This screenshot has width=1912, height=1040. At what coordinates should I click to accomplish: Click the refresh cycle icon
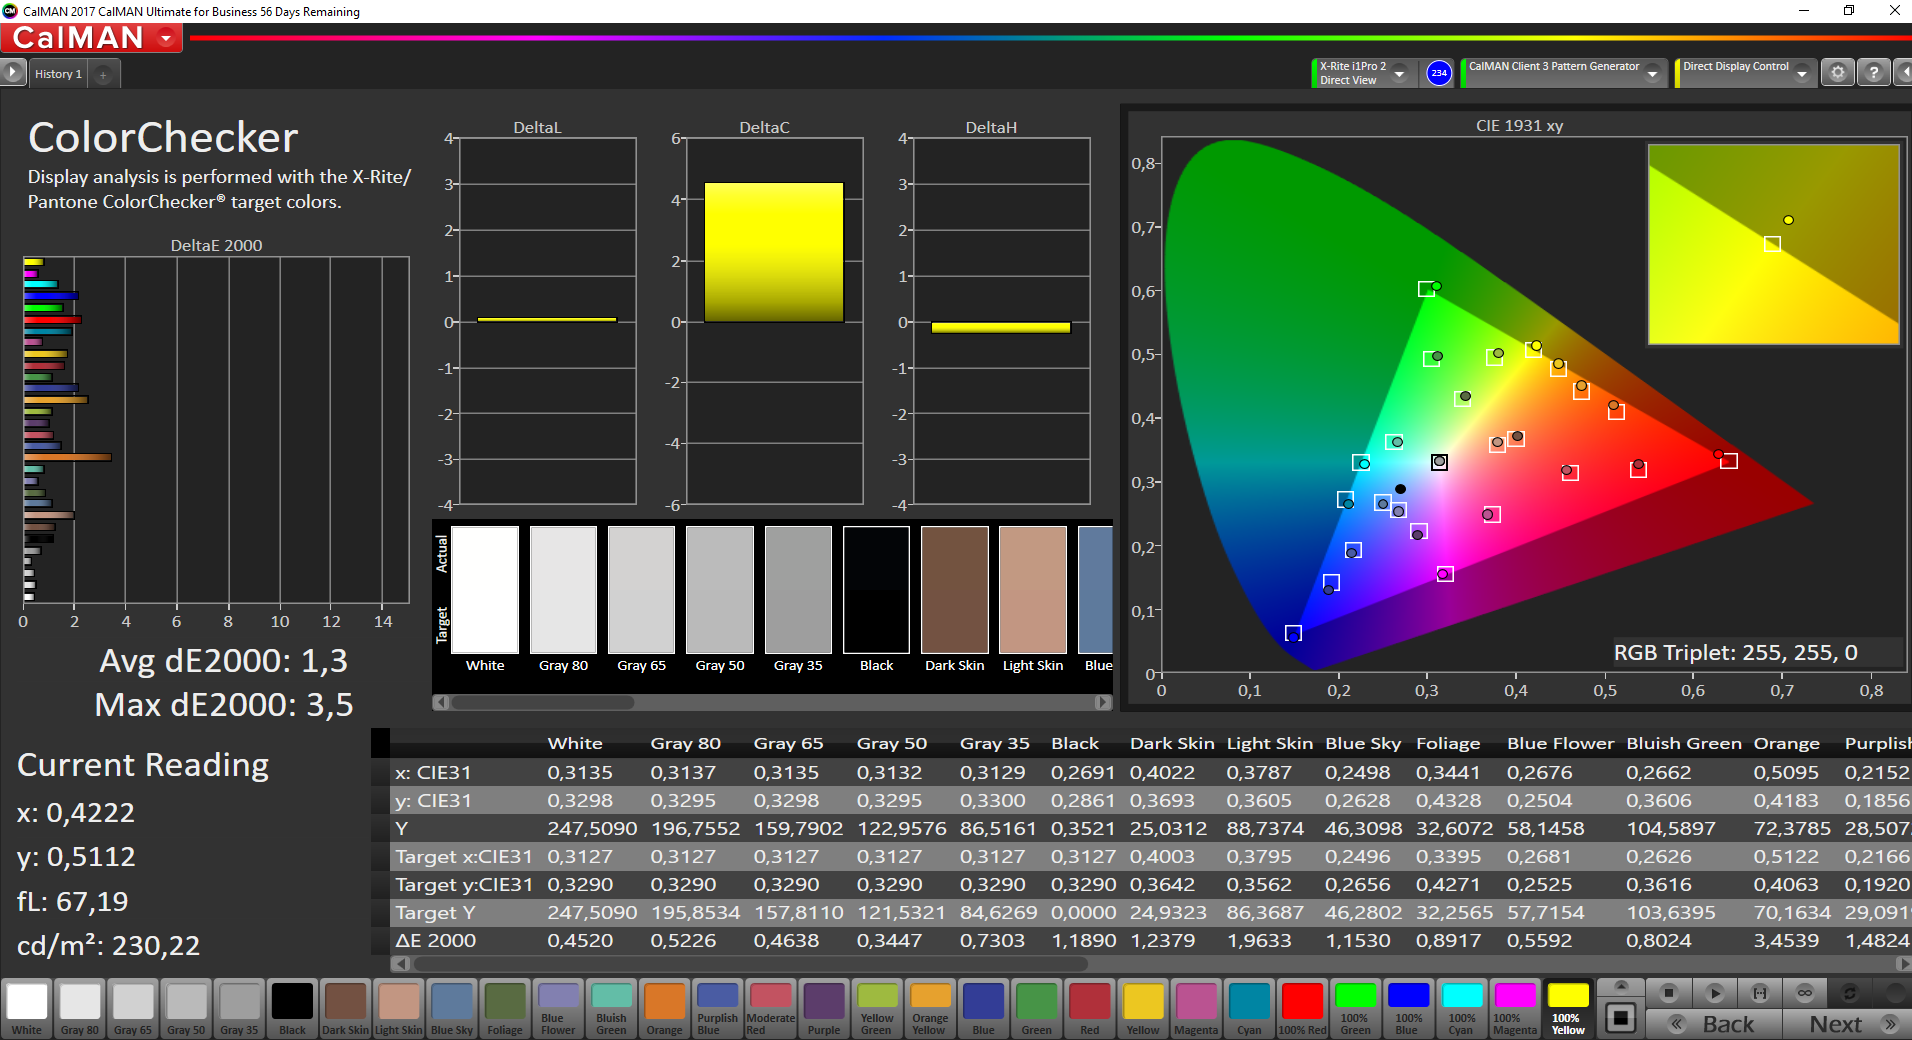point(1850,993)
